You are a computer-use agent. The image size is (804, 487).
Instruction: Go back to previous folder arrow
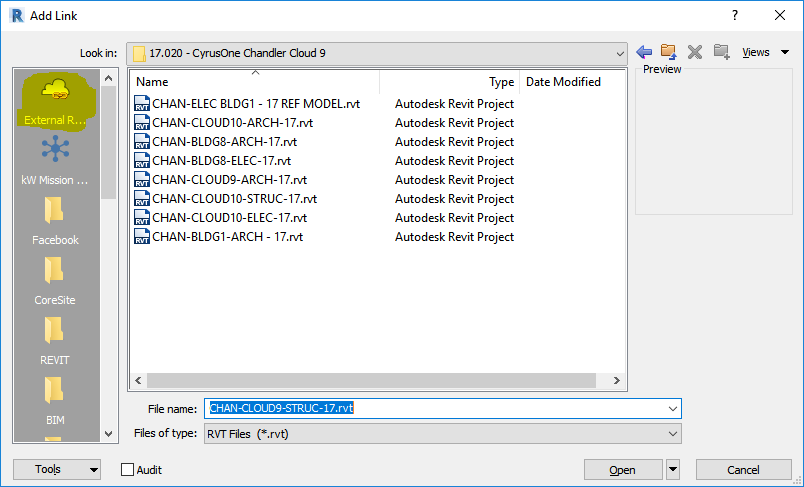[x=644, y=52]
